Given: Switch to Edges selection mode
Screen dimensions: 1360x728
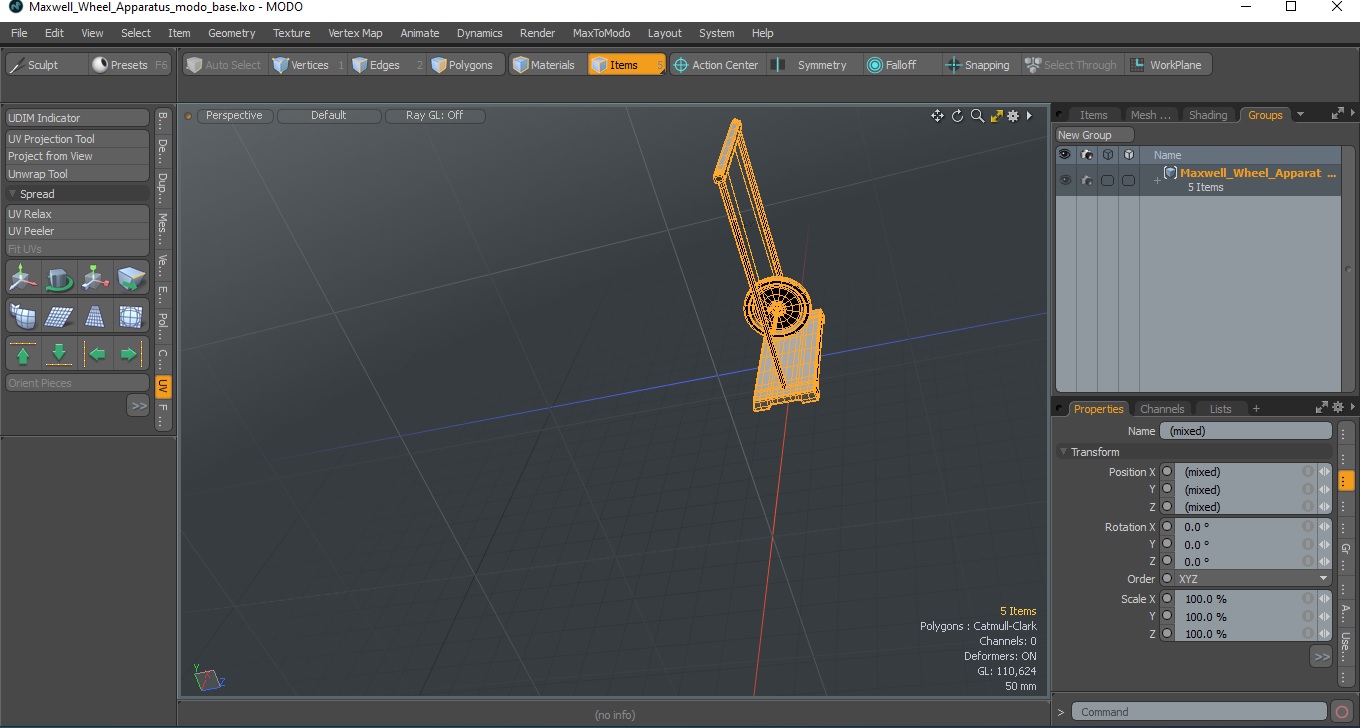Looking at the screenshot, I should [x=386, y=65].
